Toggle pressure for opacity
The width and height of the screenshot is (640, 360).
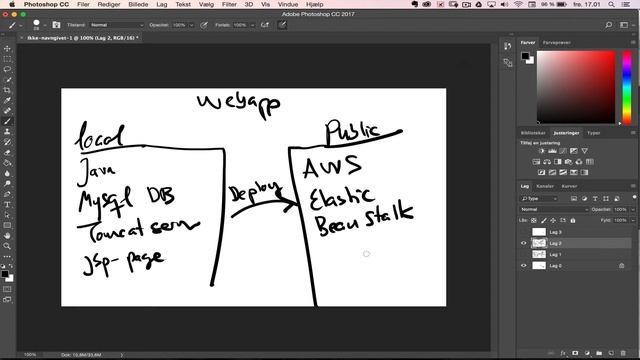204,25
